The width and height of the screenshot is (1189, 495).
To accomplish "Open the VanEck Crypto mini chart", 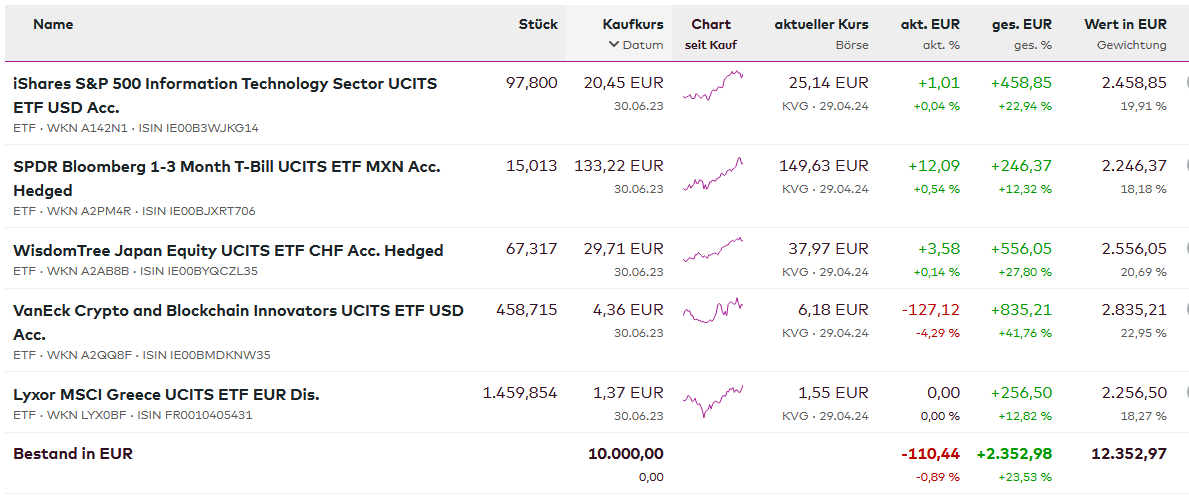I will coord(713,310).
